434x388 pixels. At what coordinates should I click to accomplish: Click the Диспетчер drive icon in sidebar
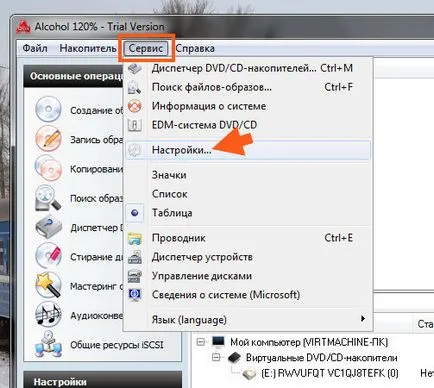coord(49,227)
